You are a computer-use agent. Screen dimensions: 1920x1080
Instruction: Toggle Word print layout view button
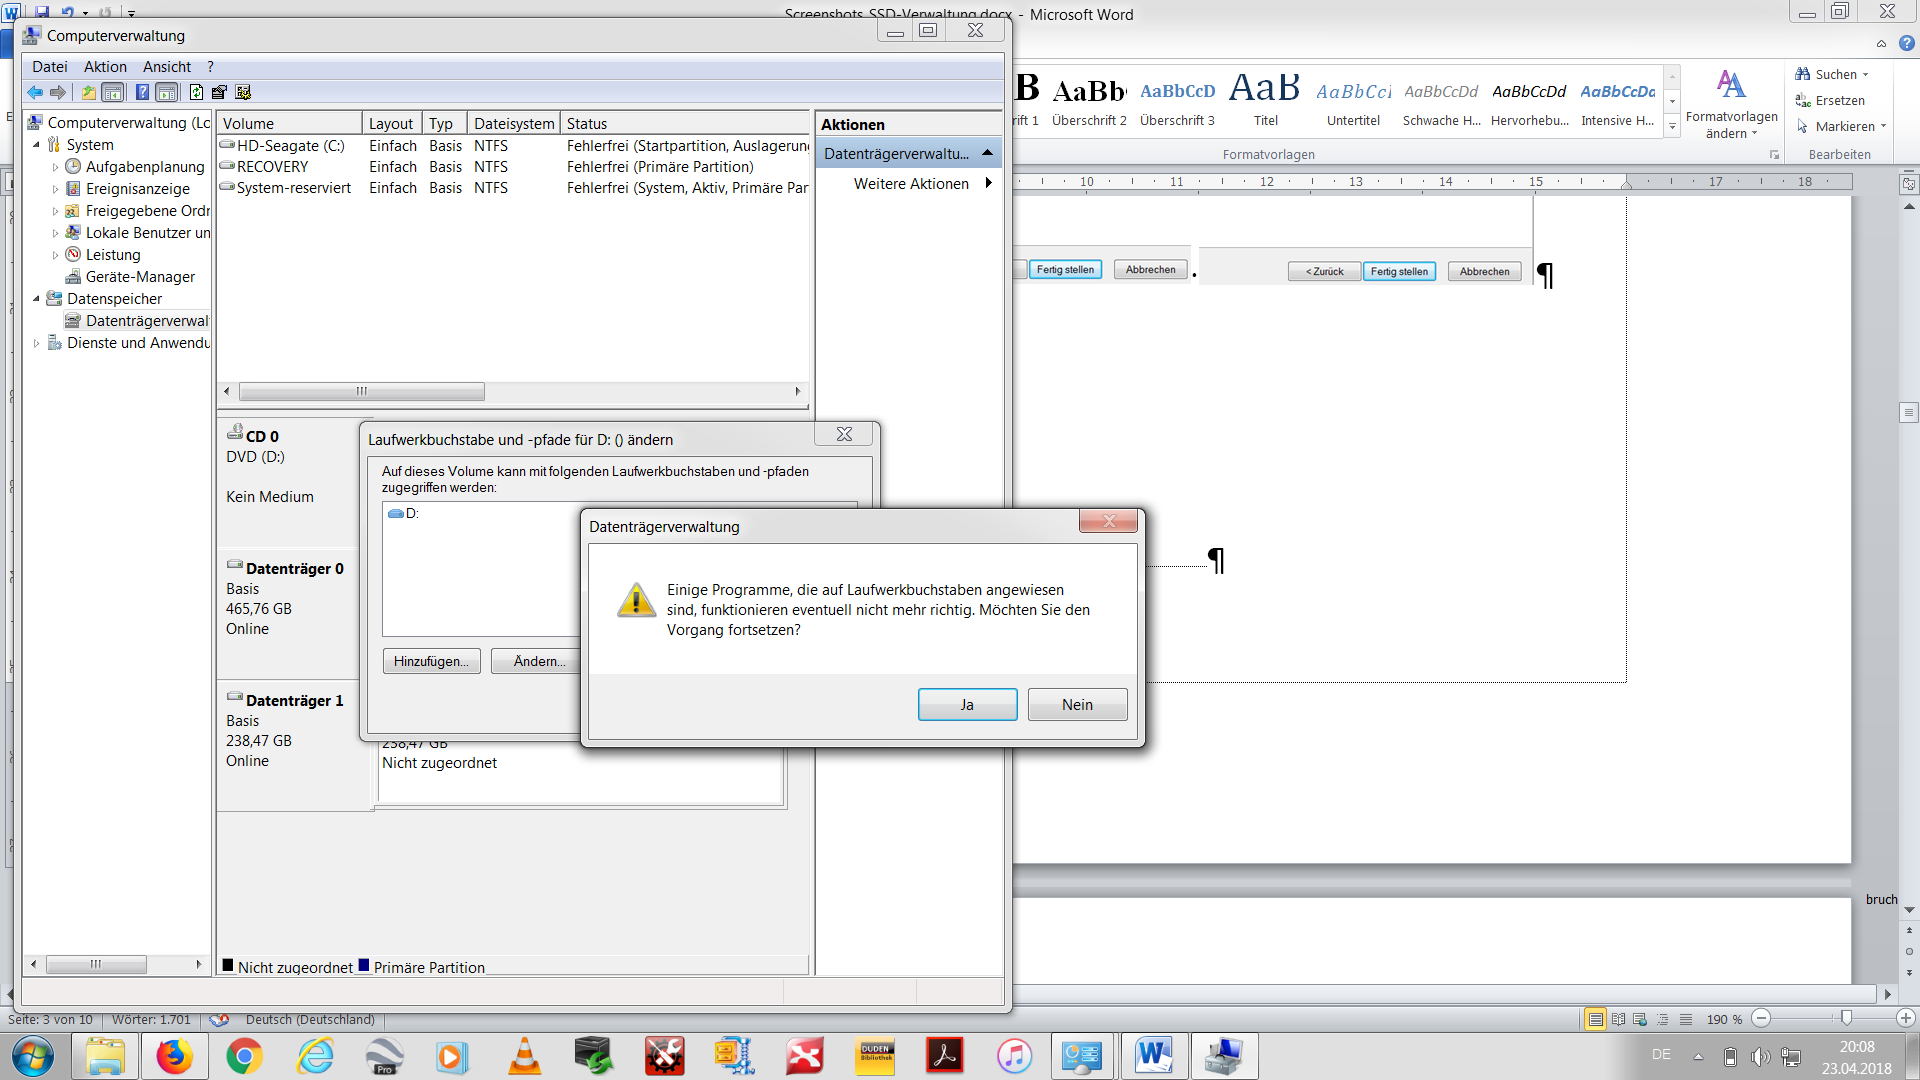coord(1595,1019)
